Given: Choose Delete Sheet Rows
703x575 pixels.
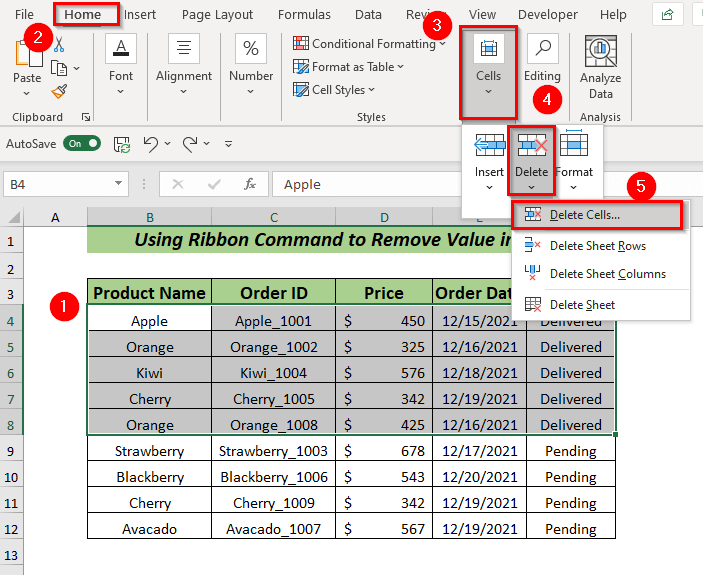Looking at the screenshot, I should pos(600,246).
